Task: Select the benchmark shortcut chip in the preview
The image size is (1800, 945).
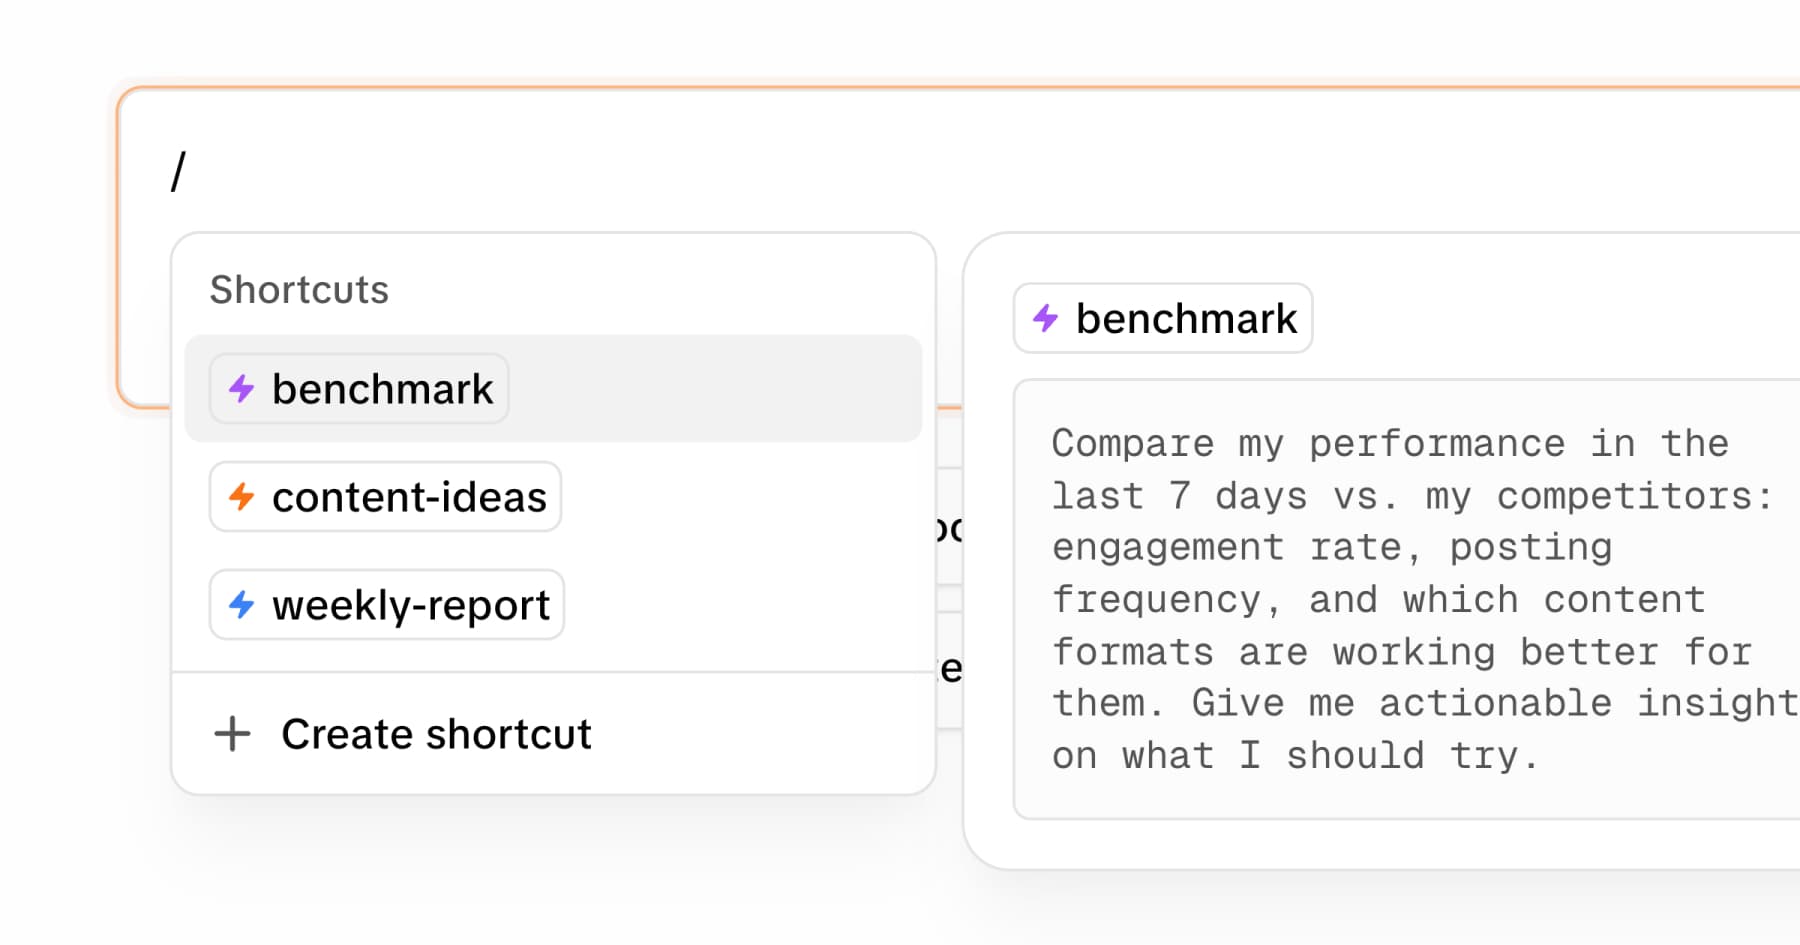Action: [1162, 318]
